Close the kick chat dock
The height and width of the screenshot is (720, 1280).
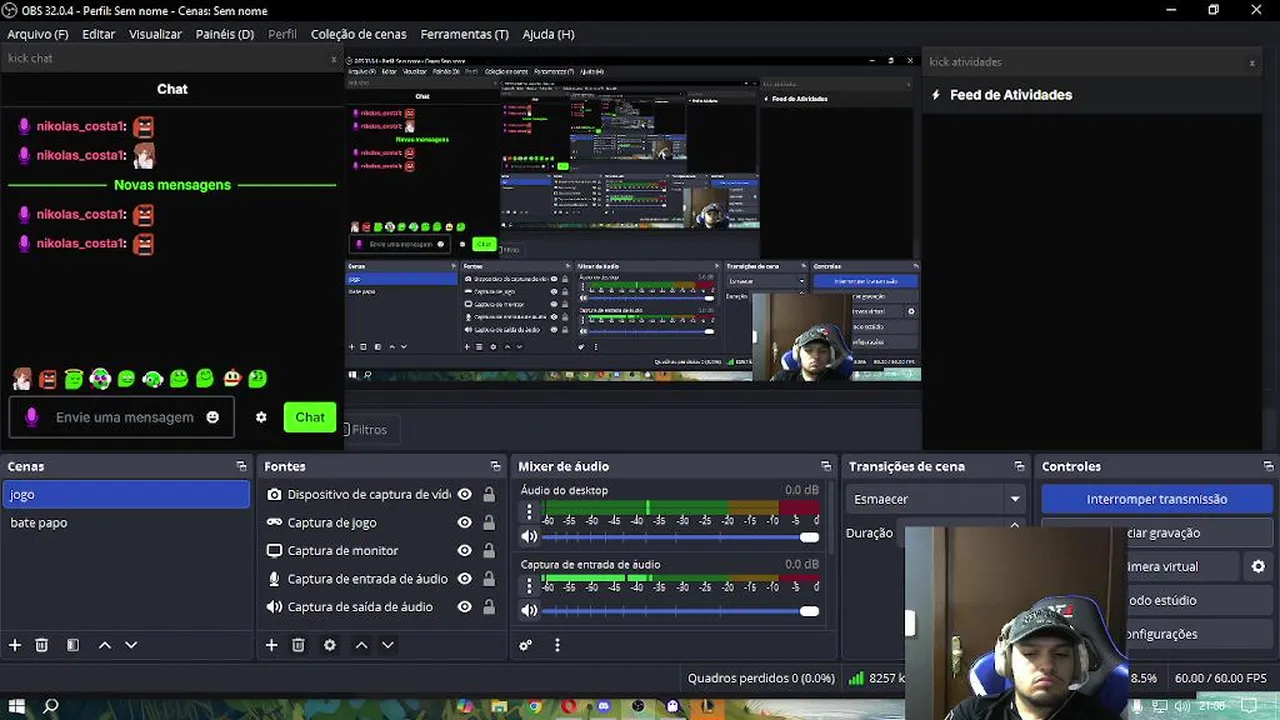(334, 59)
